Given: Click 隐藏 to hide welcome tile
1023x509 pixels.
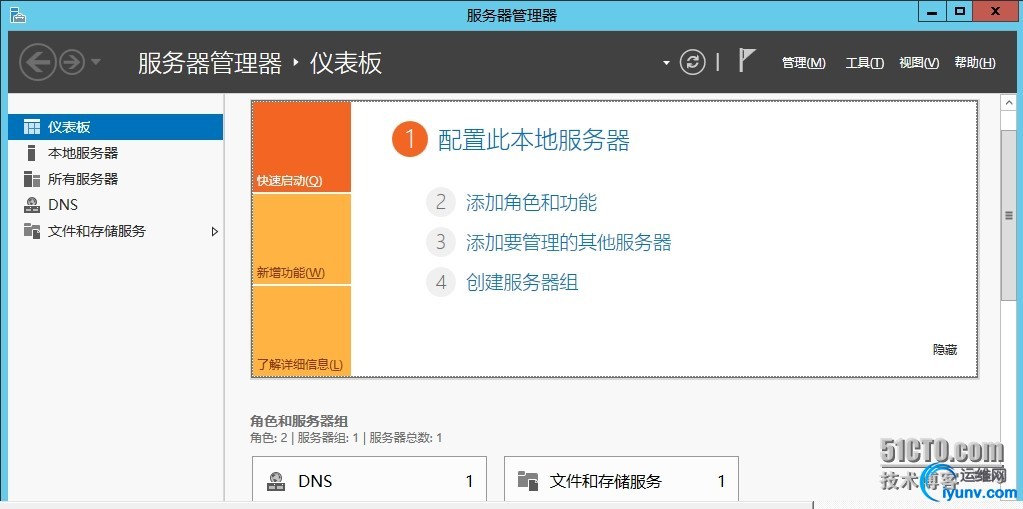Looking at the screenshot, I should (945, 350).
